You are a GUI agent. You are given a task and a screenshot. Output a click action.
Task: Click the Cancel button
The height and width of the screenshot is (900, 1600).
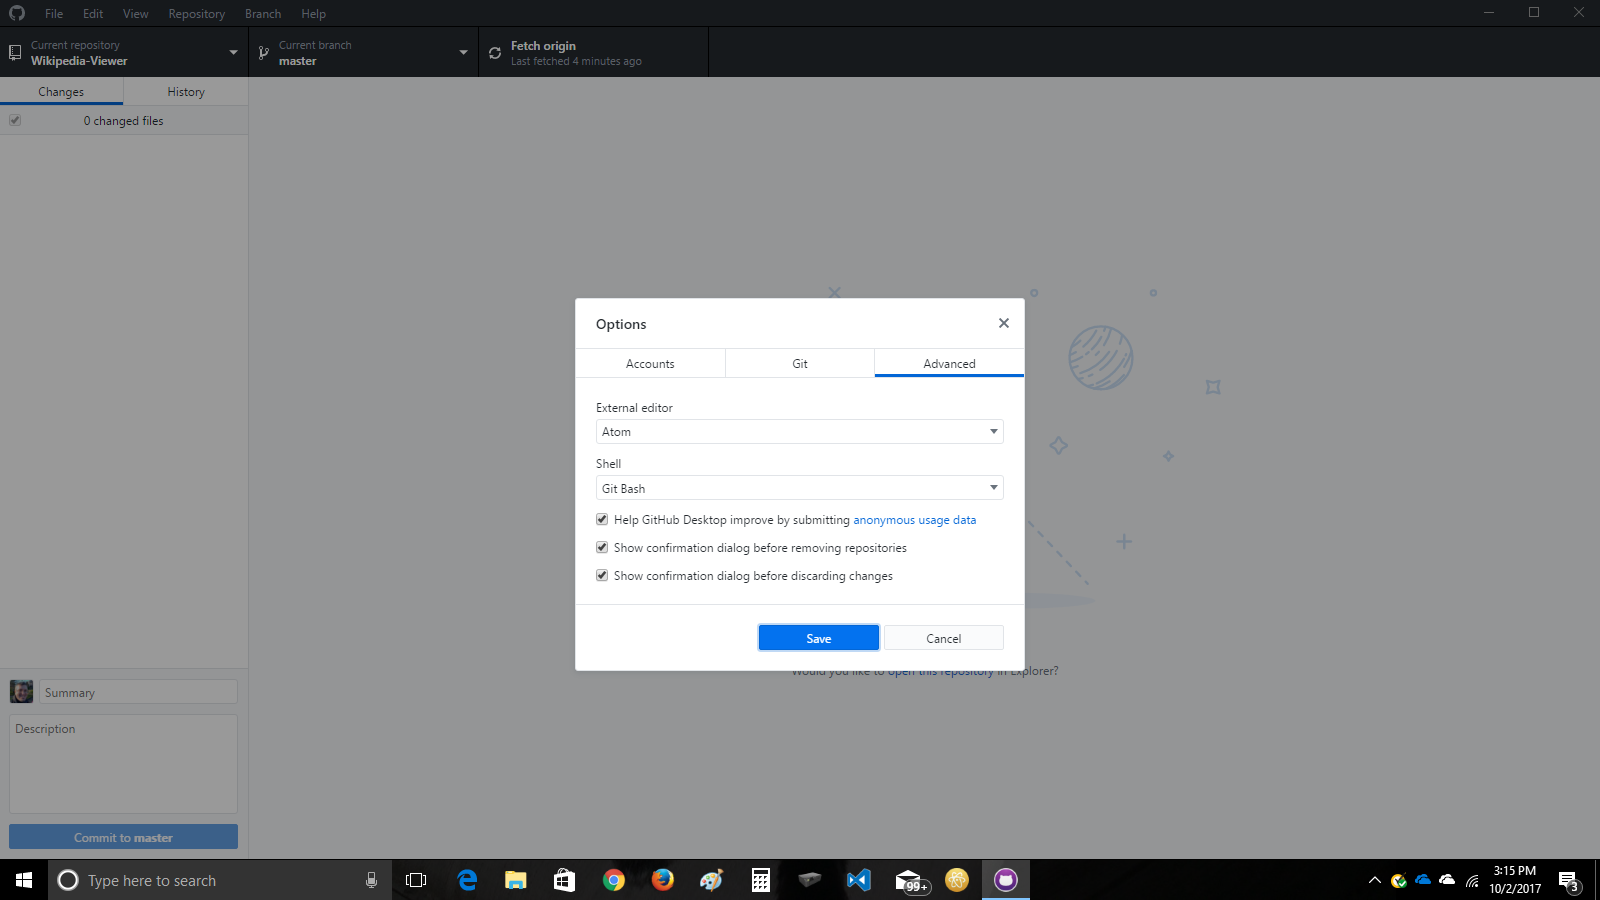click(x=943, y=638)
